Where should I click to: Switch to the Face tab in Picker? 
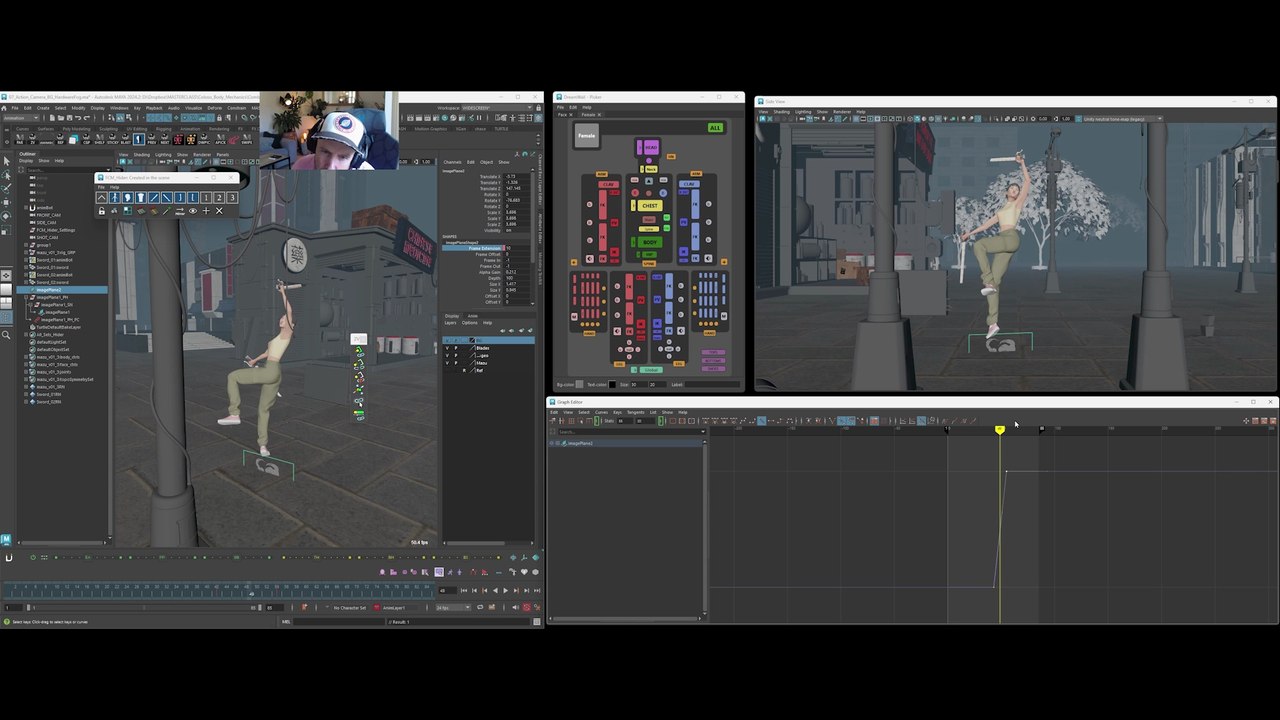point(563,114)
